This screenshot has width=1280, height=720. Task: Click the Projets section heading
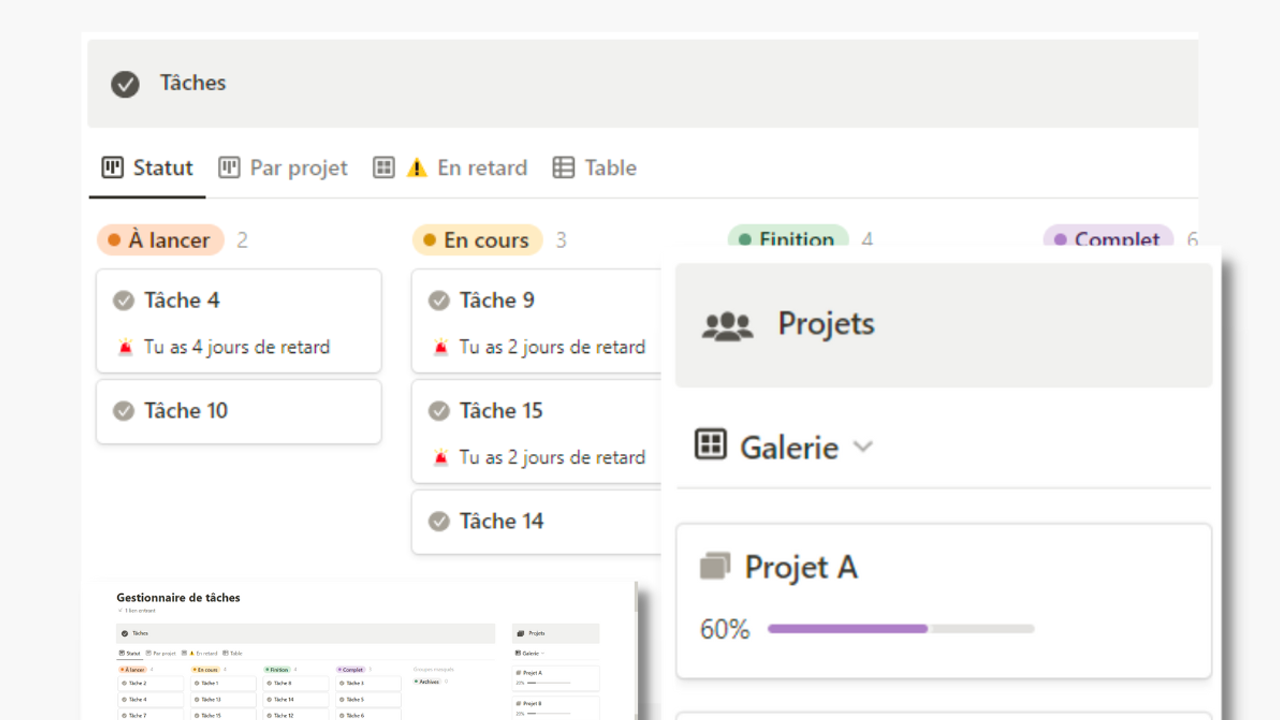click(826, 324)
